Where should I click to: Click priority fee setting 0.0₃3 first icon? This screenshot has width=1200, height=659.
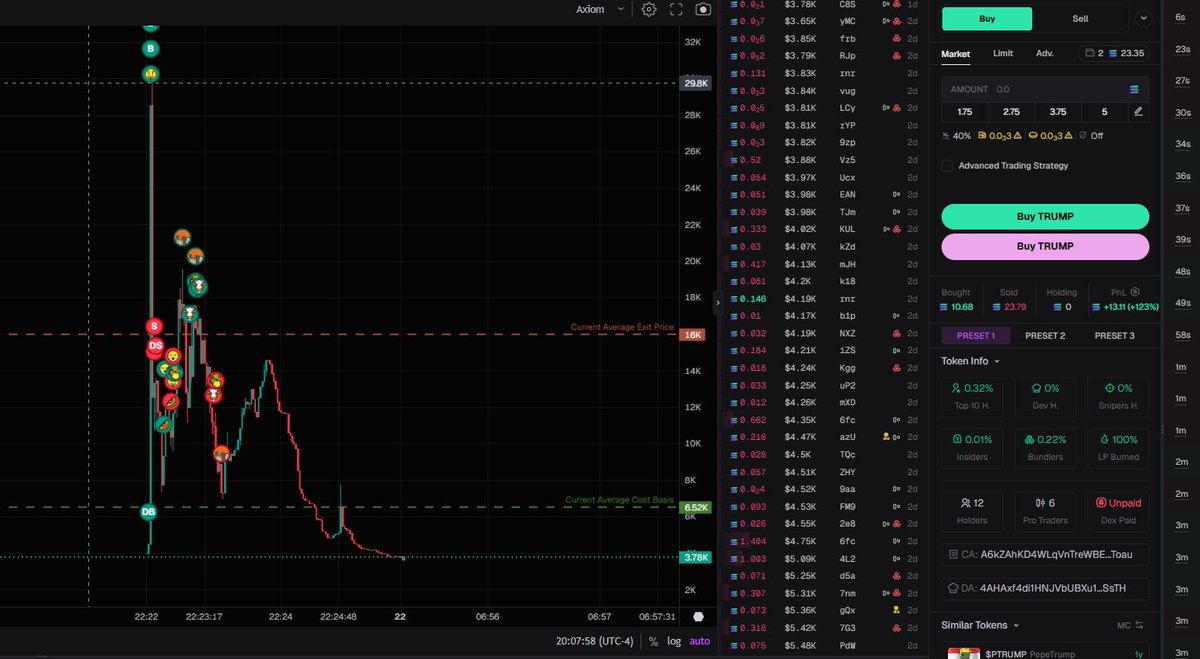click(982, 135)
